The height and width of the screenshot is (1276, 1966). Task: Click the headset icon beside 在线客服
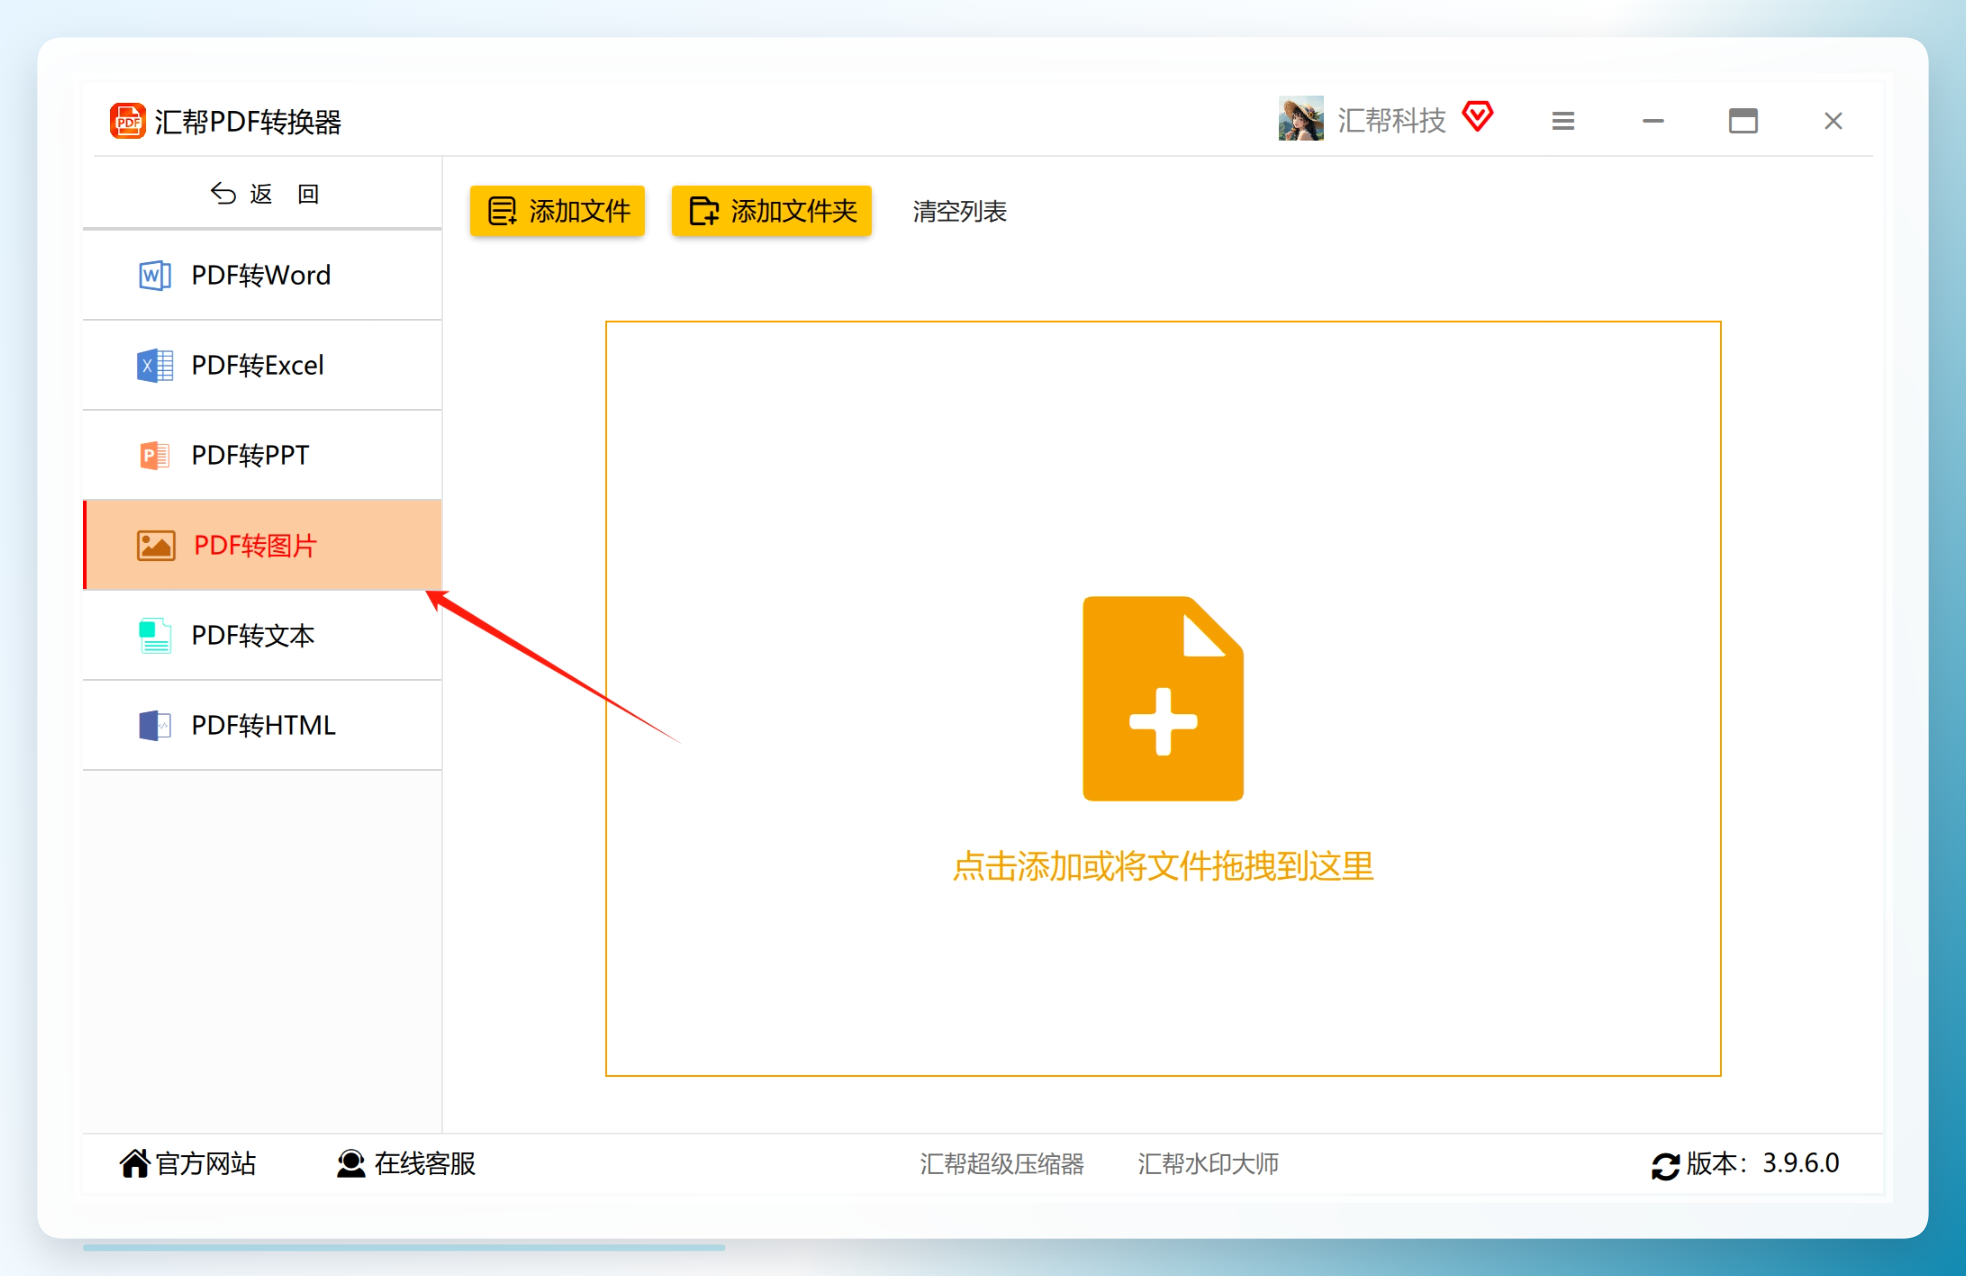pos(351,1163)
